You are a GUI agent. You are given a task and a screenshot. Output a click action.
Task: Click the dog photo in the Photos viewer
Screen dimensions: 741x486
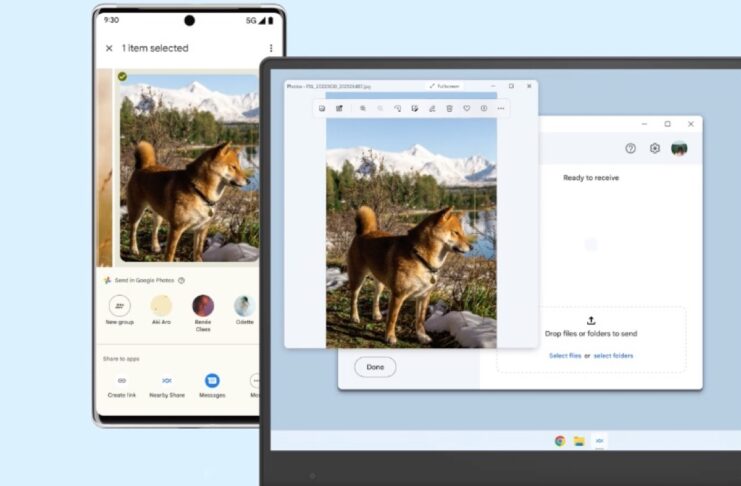pos(411,233)
